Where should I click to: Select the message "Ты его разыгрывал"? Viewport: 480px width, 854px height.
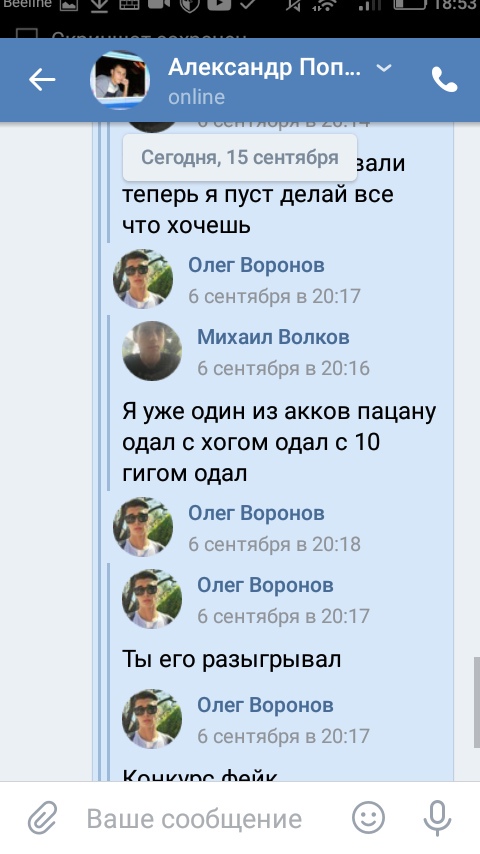tap(232, 660)
